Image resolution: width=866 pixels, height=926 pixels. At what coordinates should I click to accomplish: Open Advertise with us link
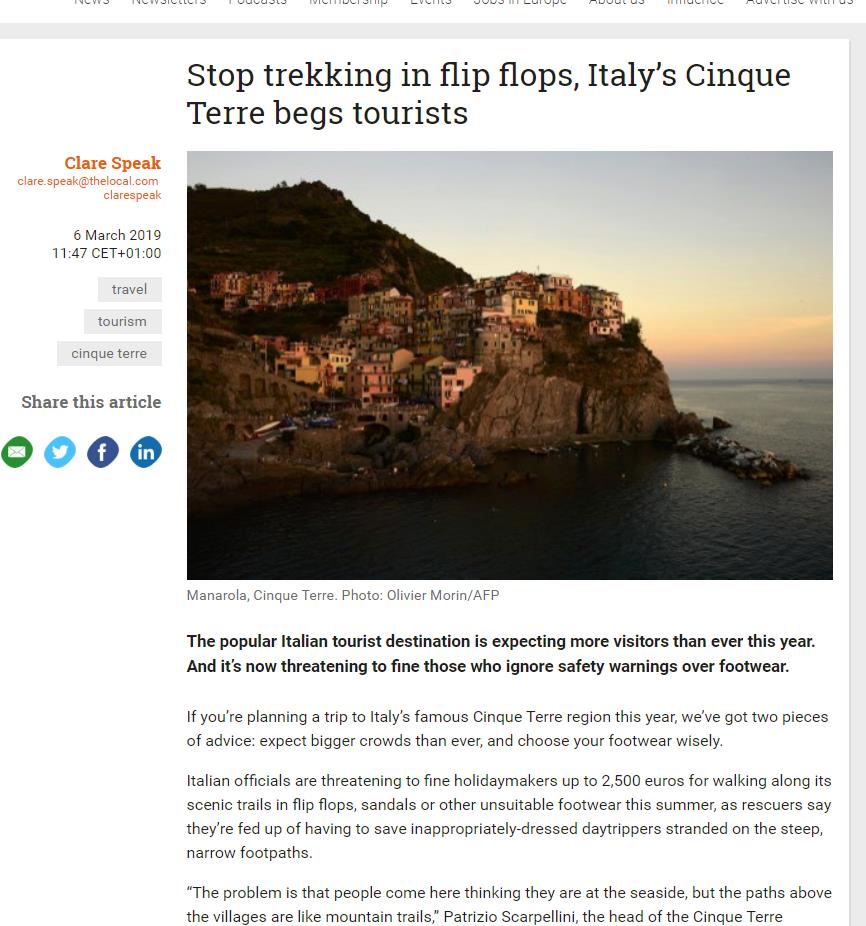pyautogui.click(x=799, y=2)
